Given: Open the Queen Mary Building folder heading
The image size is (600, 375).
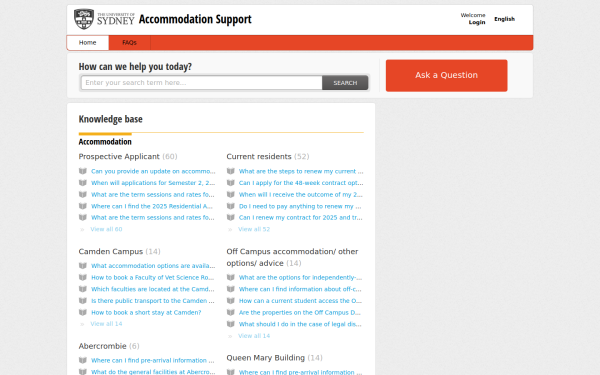Looking at the screenshot, I should click(266, 358).
